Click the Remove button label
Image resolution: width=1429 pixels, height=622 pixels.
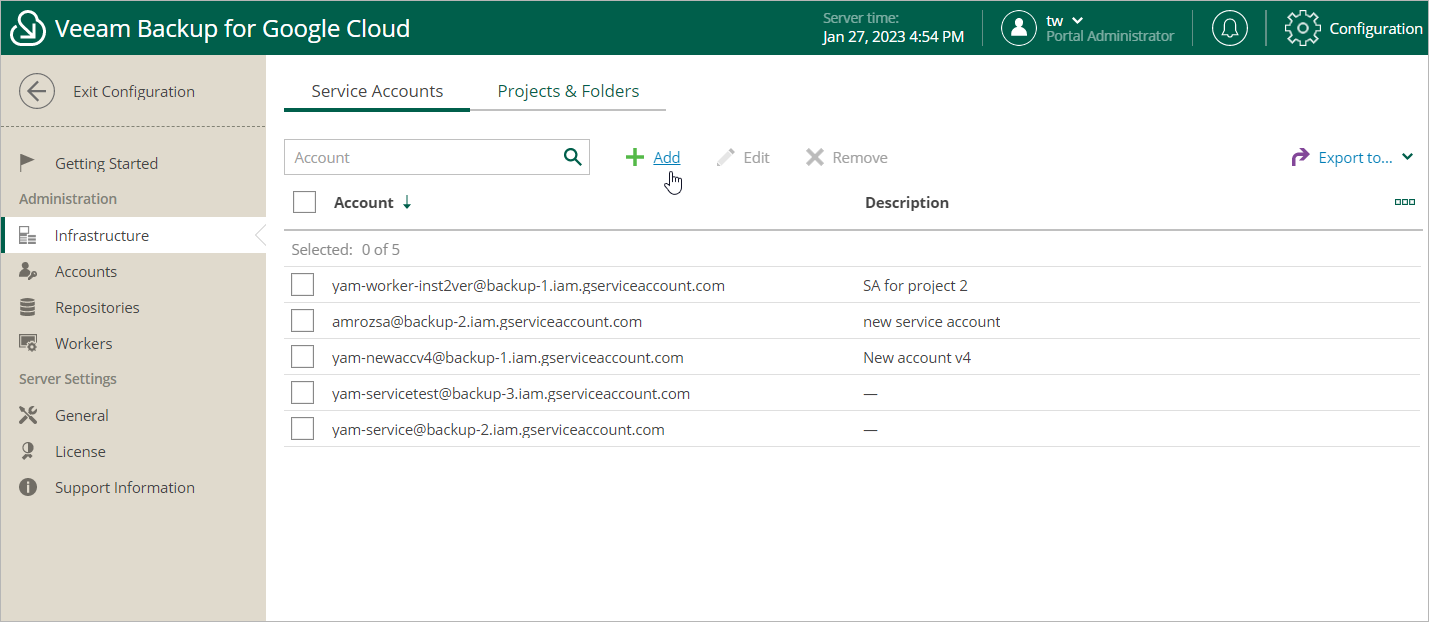[x=860, y=157]
